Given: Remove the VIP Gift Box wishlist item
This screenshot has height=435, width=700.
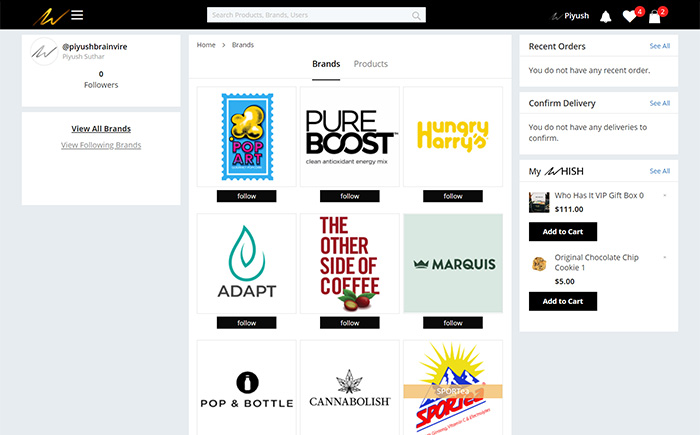Looking at the screenshot, I should [x=665, y=196].
